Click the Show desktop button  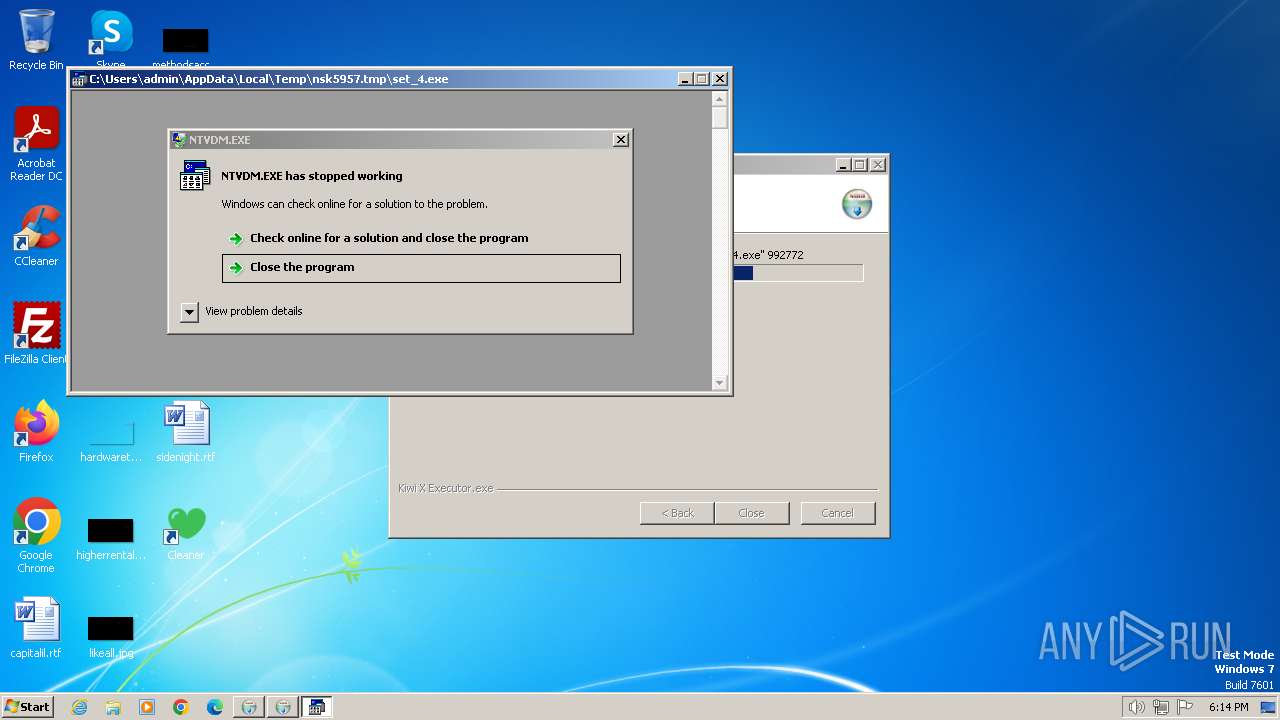pos(1268,707)
